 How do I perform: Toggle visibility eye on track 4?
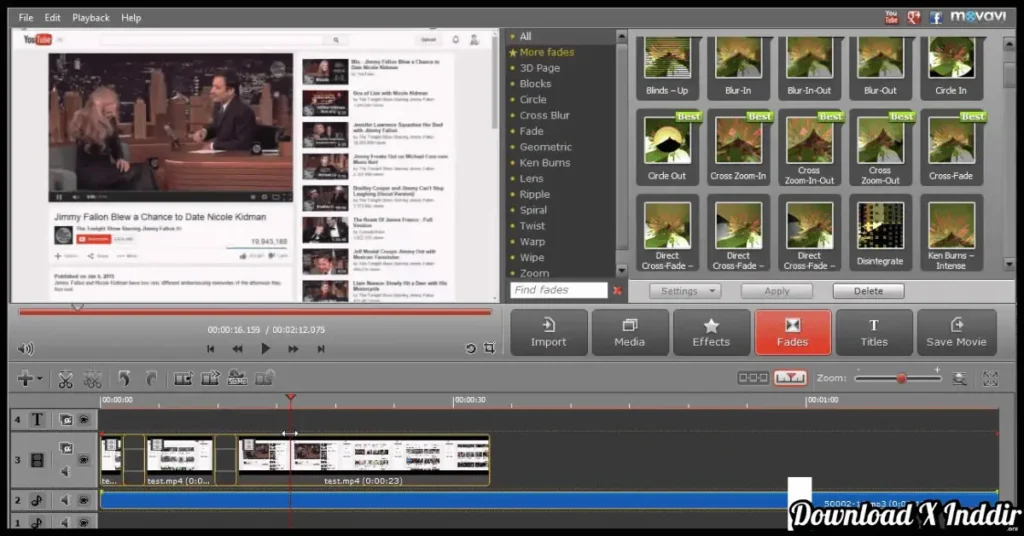(84, 420)
